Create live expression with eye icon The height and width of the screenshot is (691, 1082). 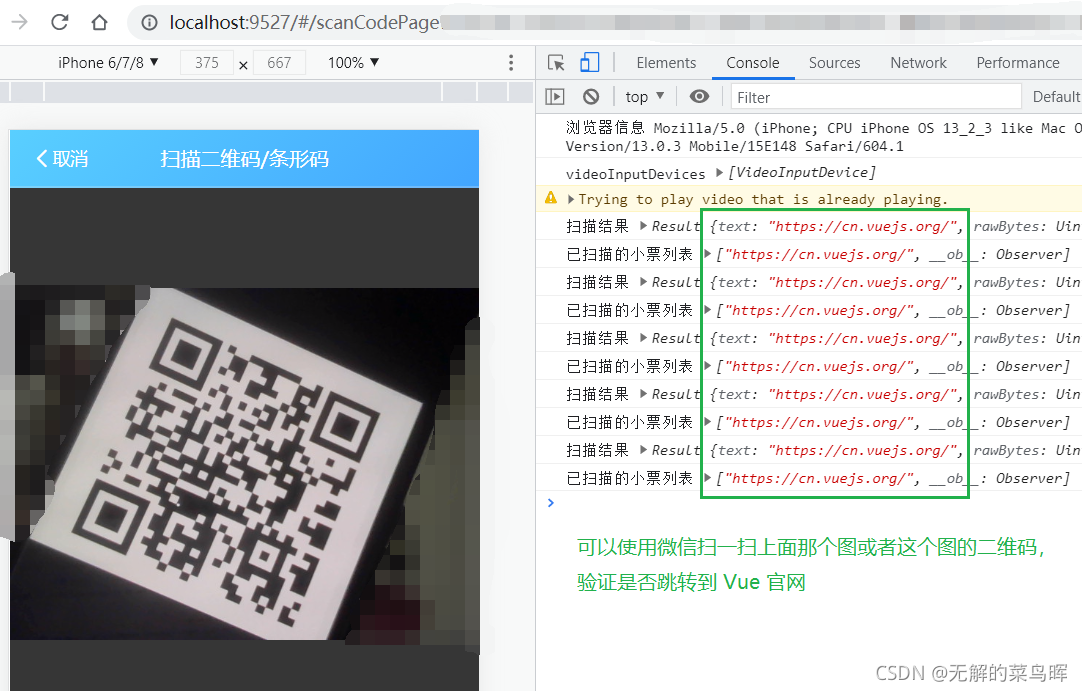pyautogui.click(x=699, y=97)
